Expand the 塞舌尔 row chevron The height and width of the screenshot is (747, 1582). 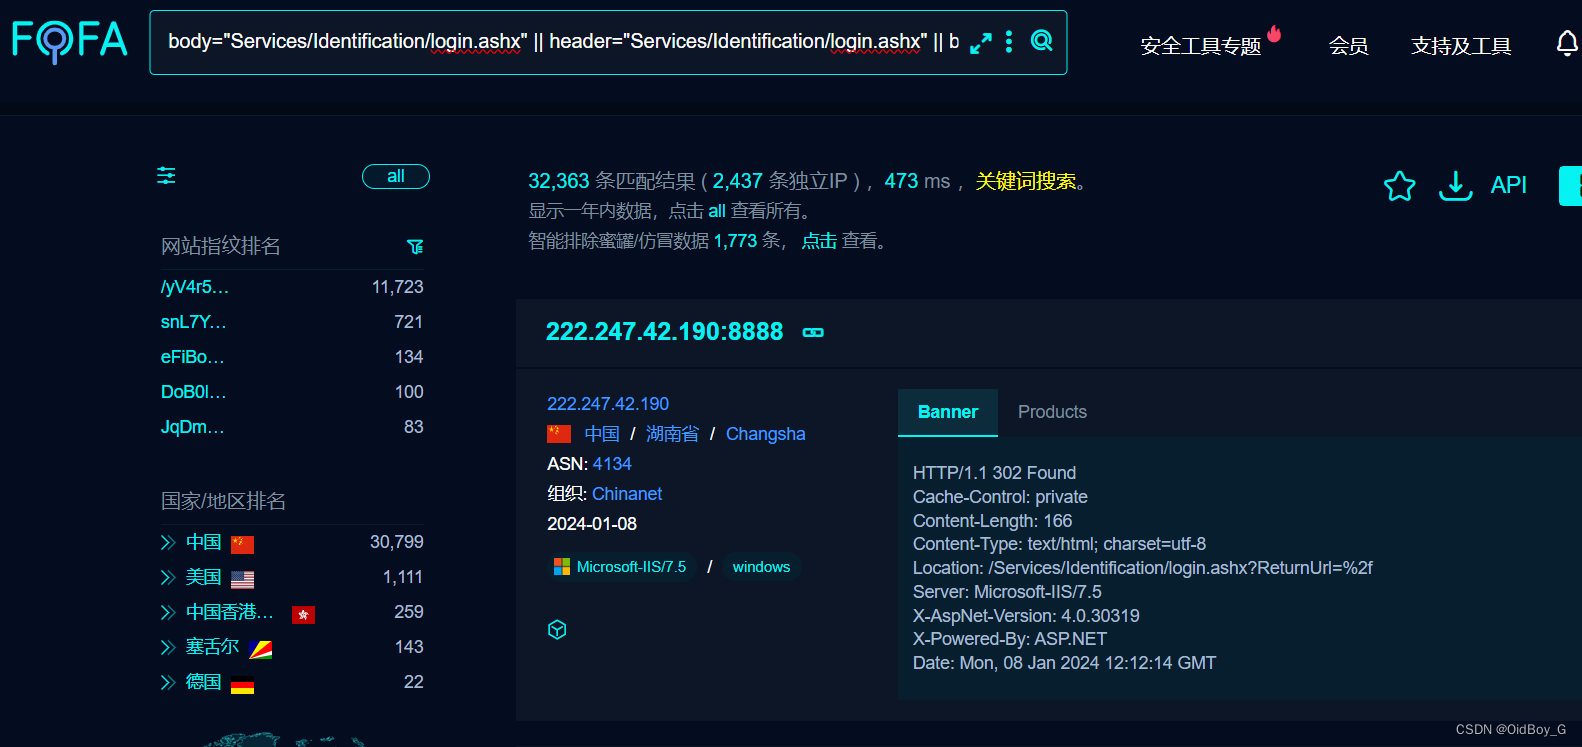168,648
